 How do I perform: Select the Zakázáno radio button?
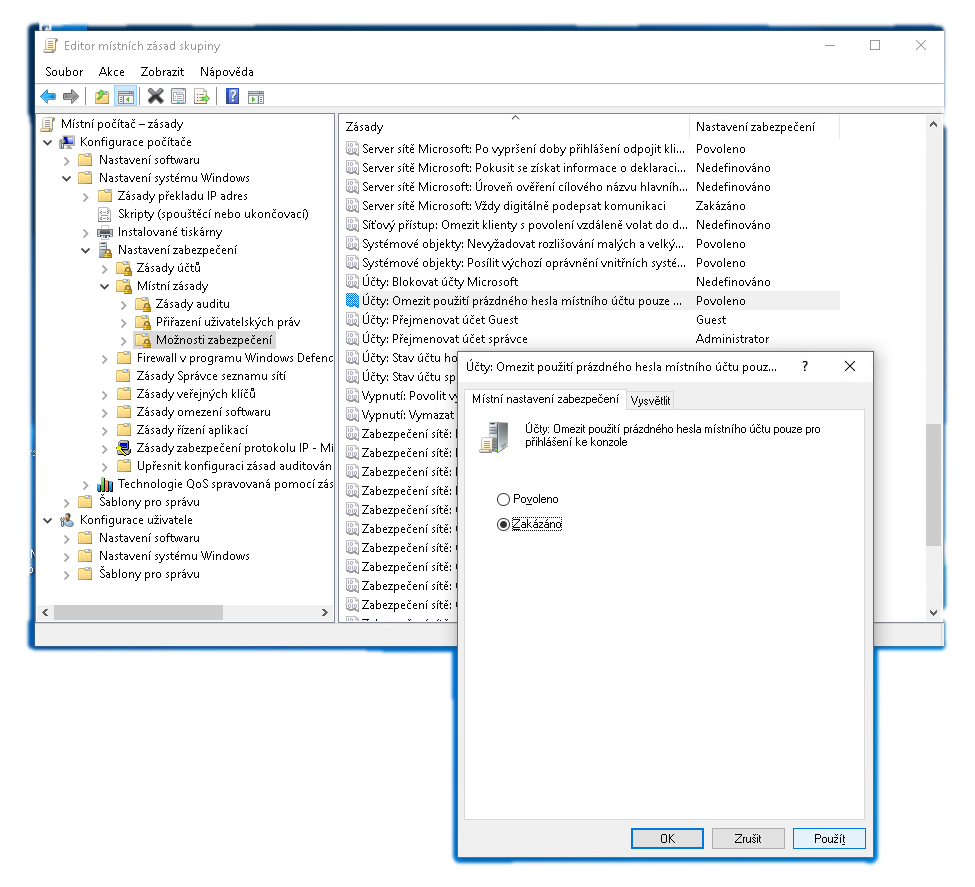click(x=503, y=524)
